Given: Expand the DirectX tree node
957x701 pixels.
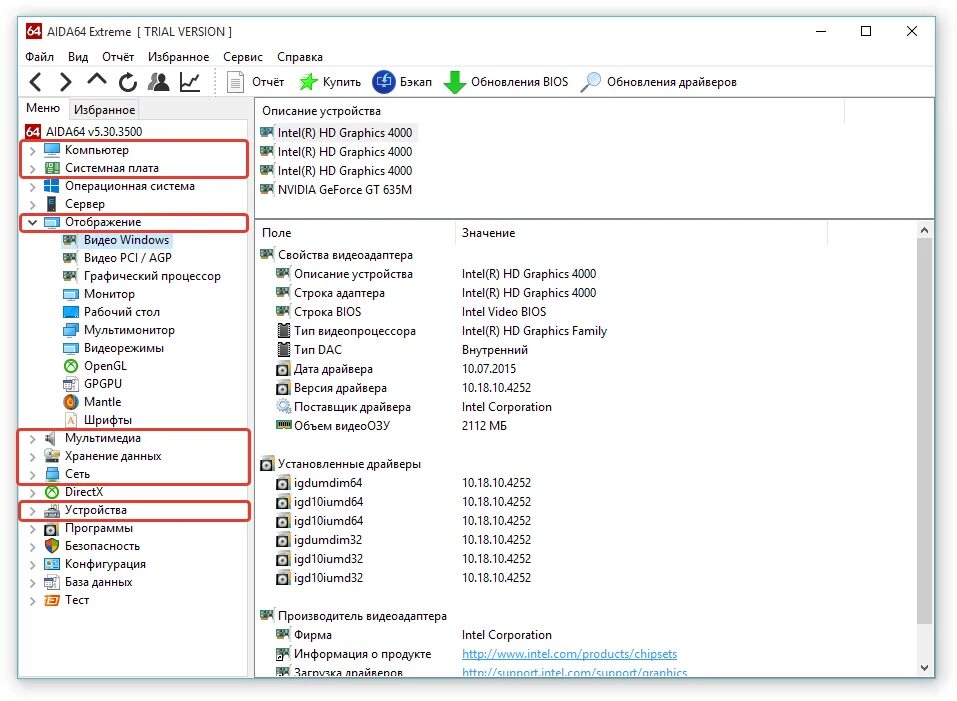Looking at the screenshot, I should pos(32,492).
